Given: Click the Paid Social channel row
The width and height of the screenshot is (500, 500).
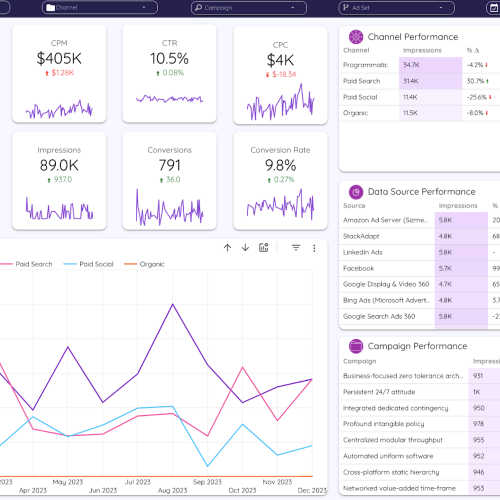Looking at the screenshot, I should [x=419, y=97].
